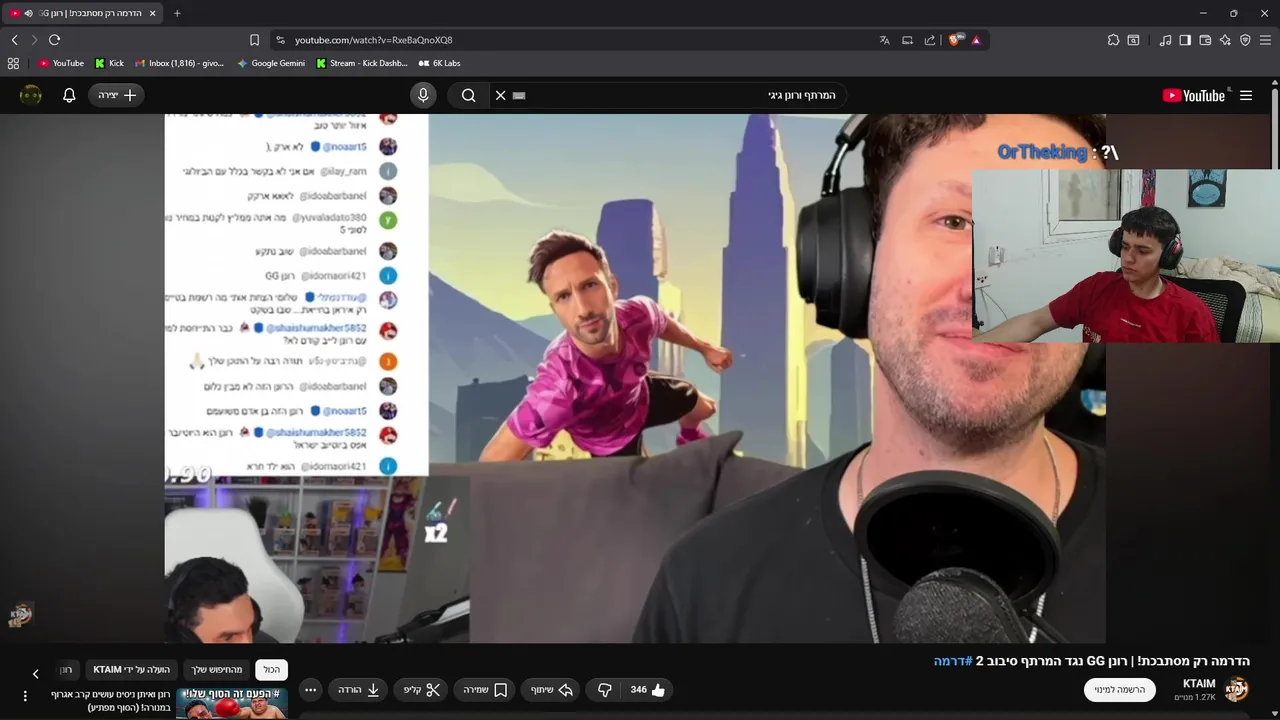Click the translate page icon in address bar
The width and height of the screenshot is (1280, 720).
point(884,40)
